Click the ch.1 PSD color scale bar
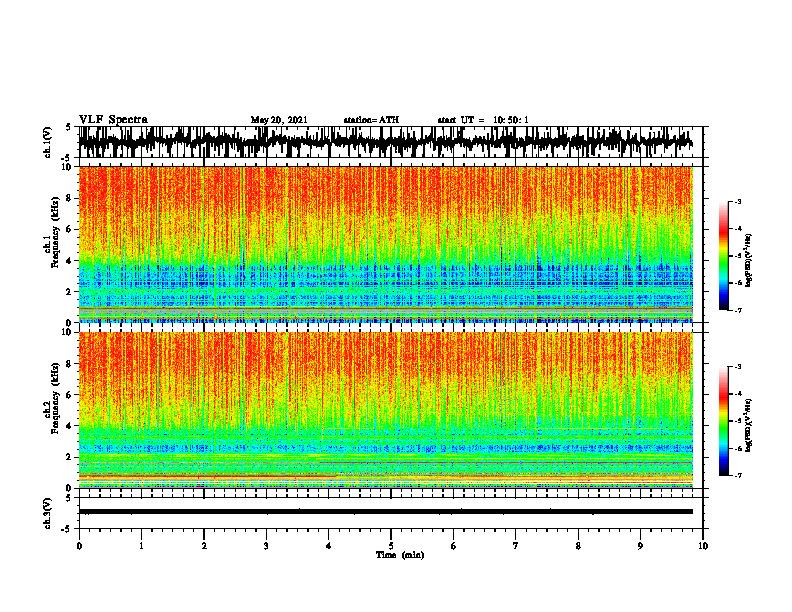 point(724,256)
